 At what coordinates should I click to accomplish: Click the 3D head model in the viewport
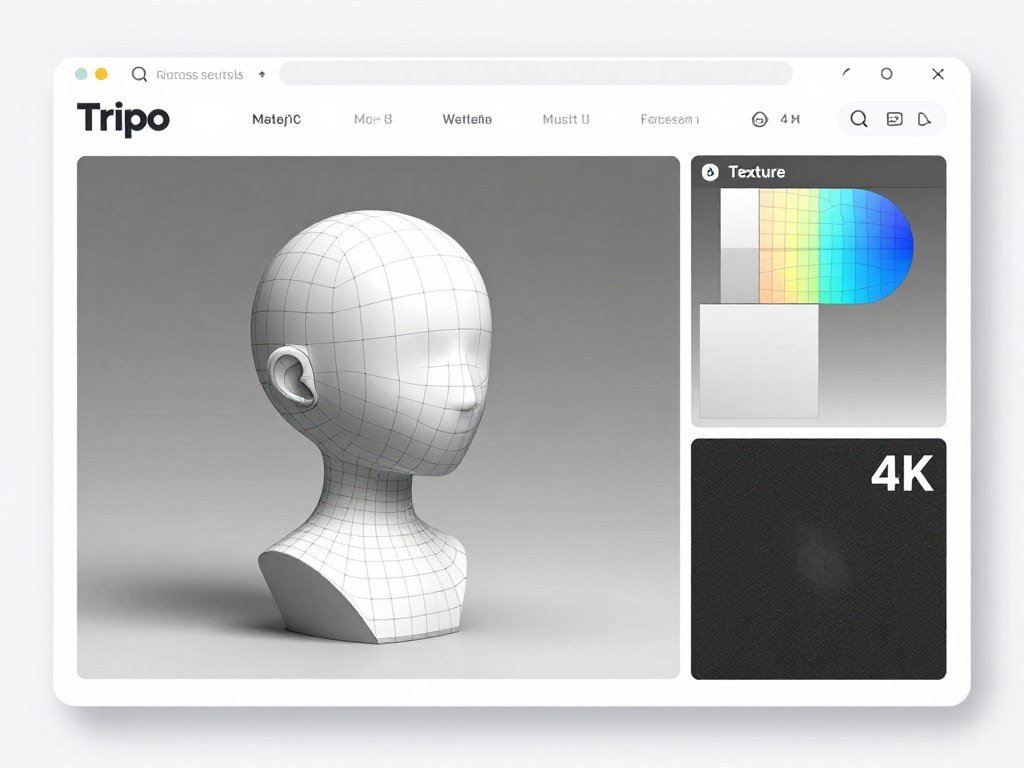(x=371, y=424)
